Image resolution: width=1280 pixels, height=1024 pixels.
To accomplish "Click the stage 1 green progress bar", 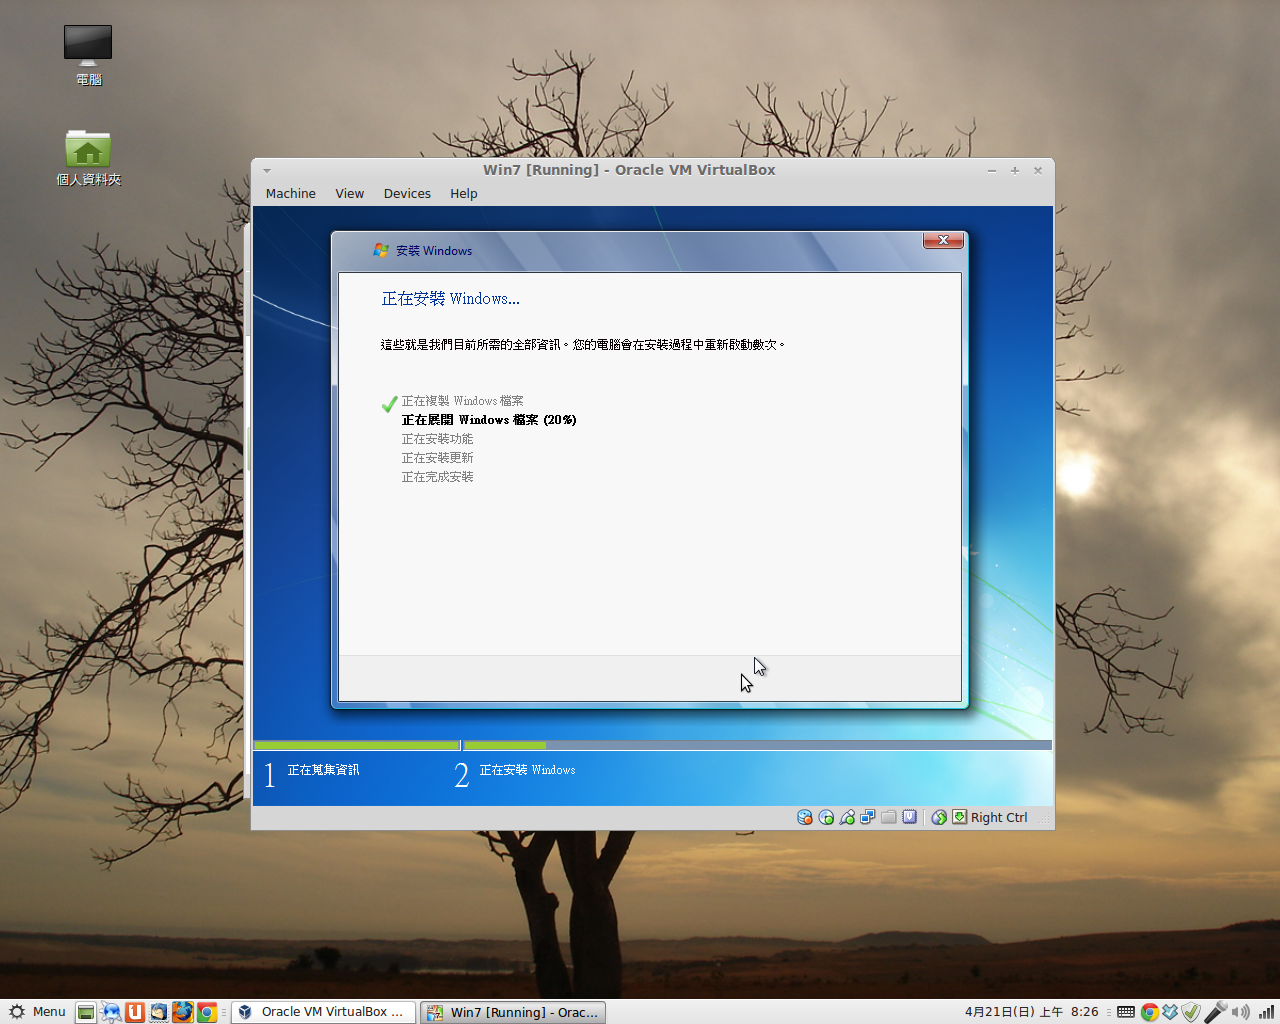I will (357, 745).
